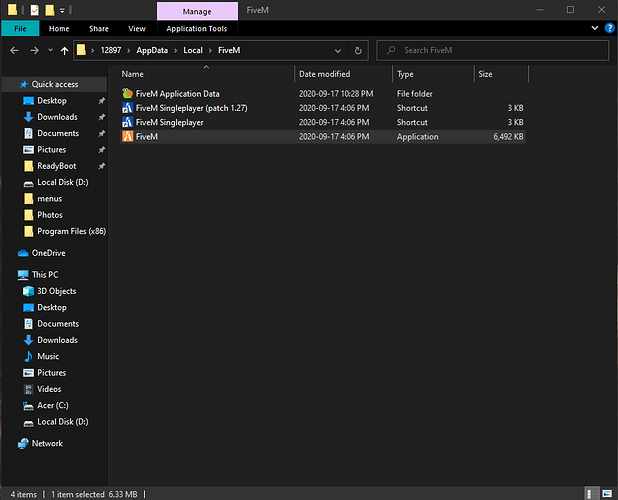Select the FiveM application file
Viewport: 618px width, 500px height.
pos(146,137)
